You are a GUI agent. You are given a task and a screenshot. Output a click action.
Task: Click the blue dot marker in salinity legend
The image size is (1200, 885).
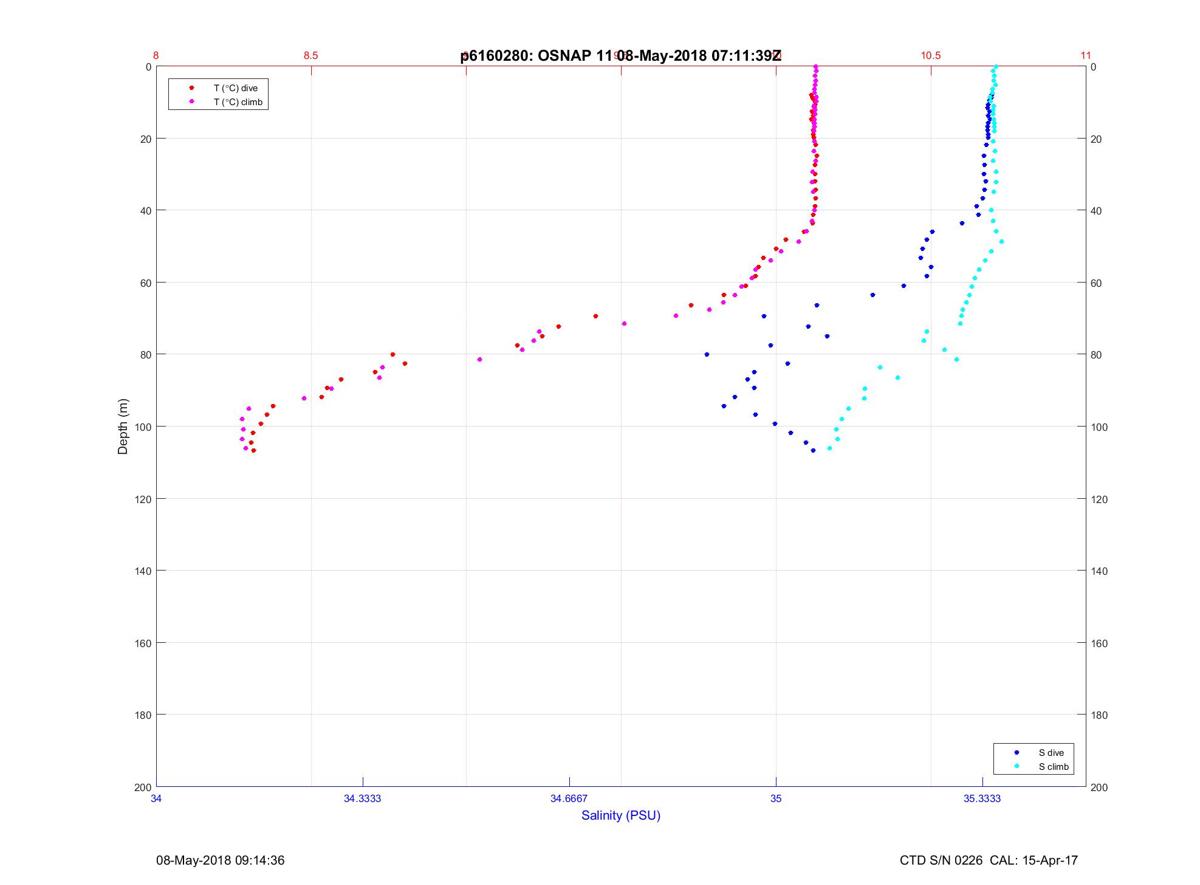click(x=1016, y=752)
